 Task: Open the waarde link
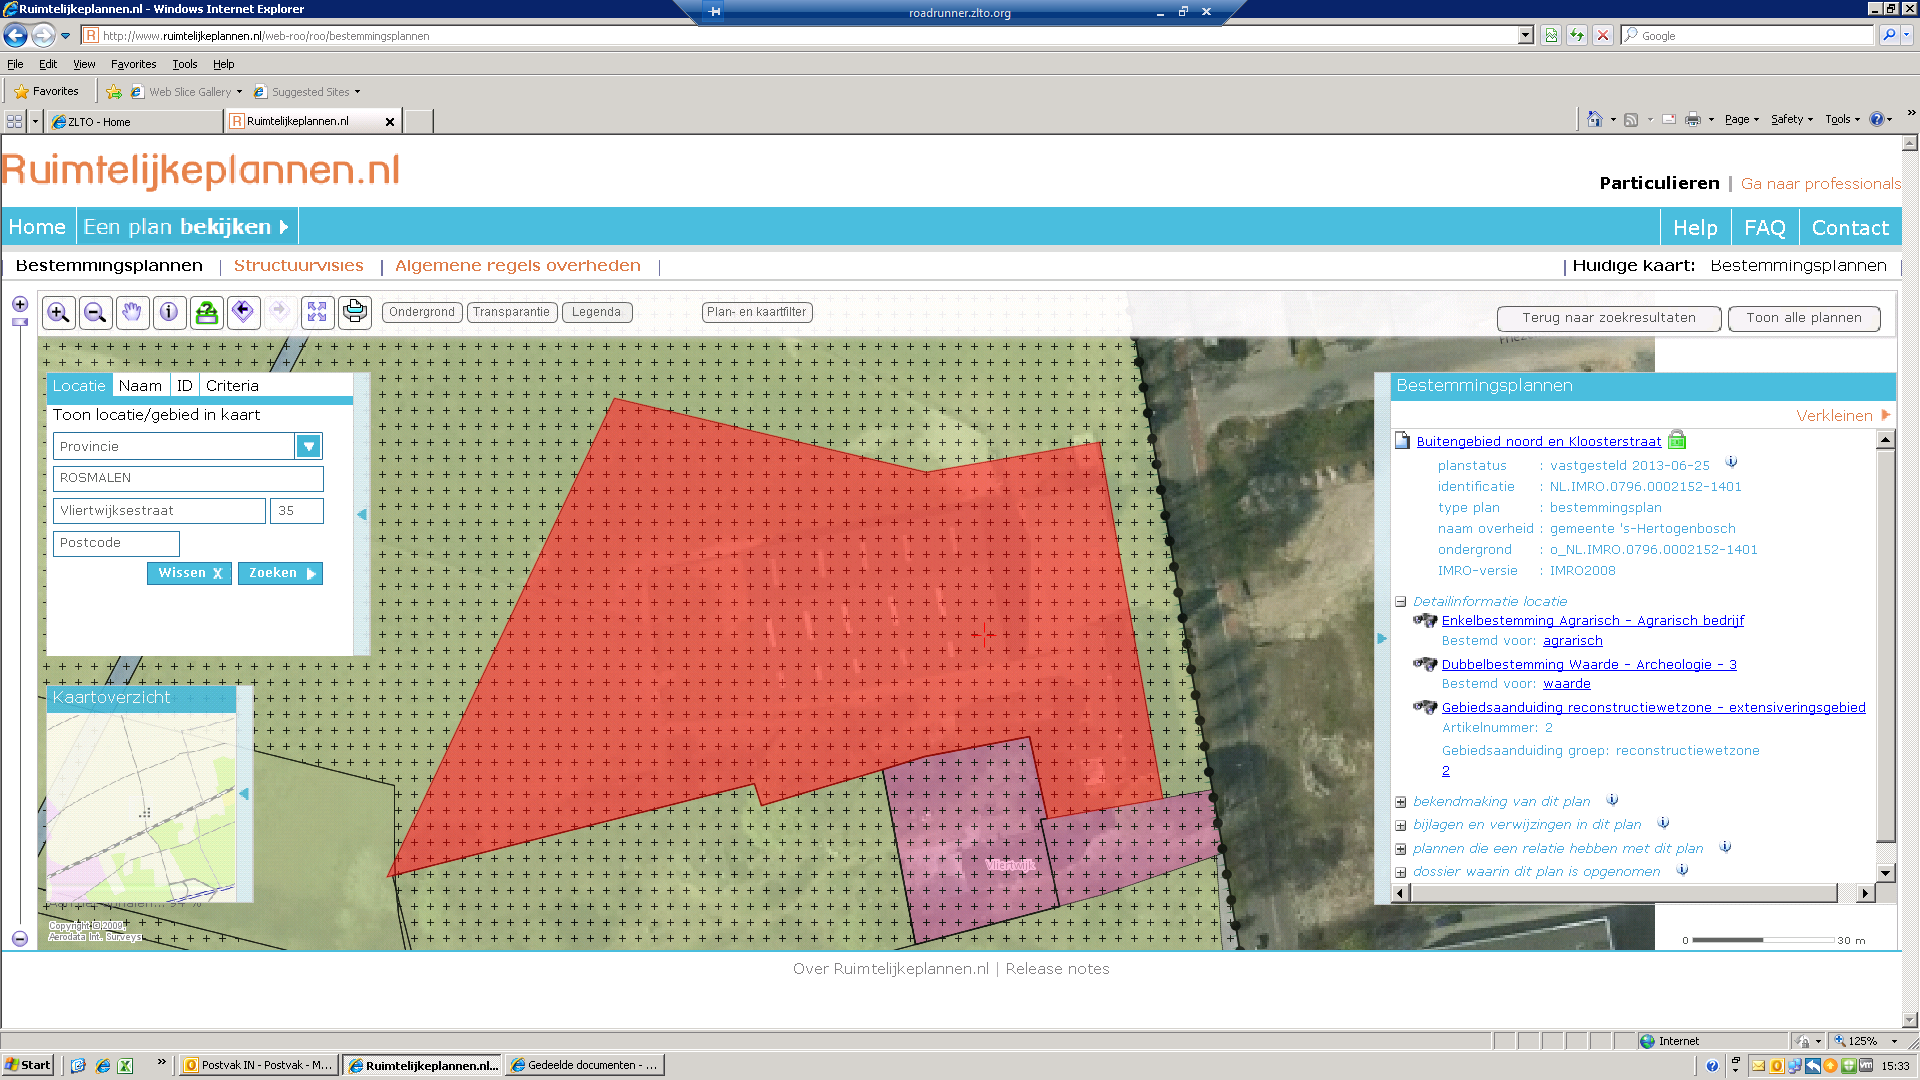point(1566,684)
